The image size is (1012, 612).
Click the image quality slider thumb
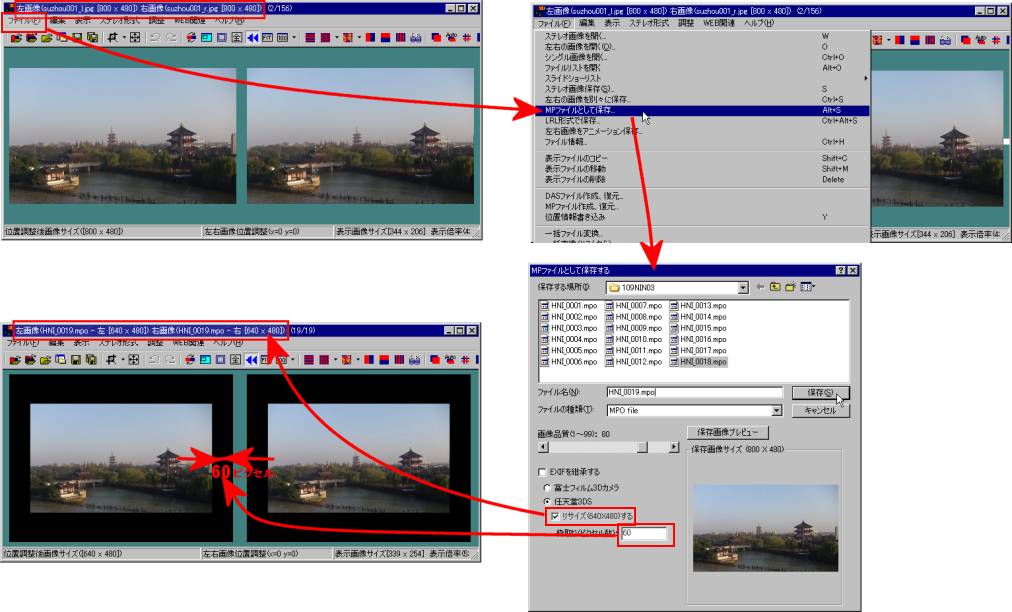[642, 447]
